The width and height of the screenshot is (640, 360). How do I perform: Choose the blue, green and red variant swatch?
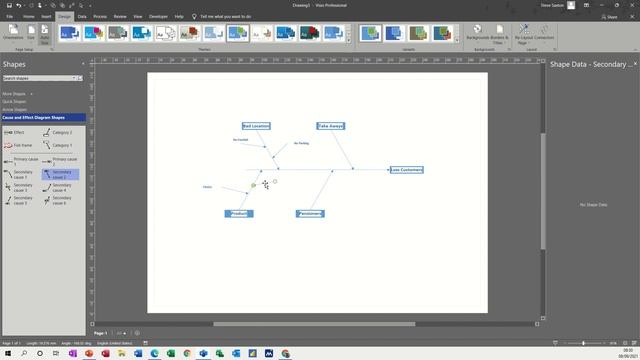pos(442,33)
